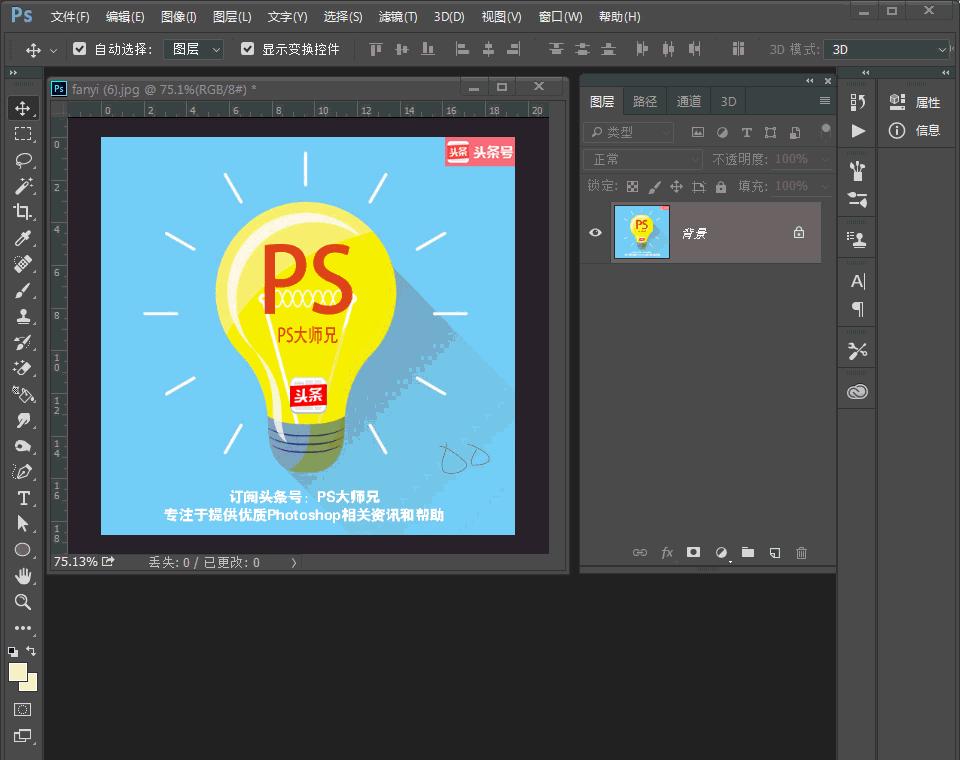Image resolution: width=960 pixels, height=760 pixels.
Task: Open the Move tool preset dropdown arrow
Action: click(53, 51)
